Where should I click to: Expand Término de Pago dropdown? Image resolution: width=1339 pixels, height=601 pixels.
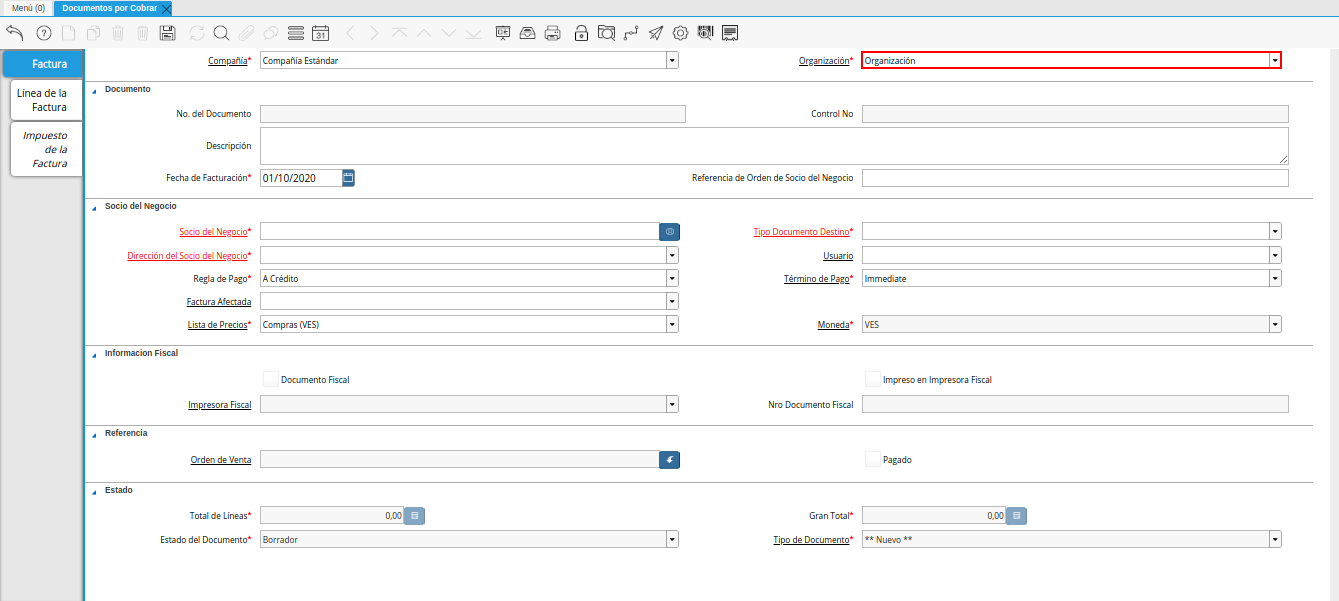[1275, 278]
